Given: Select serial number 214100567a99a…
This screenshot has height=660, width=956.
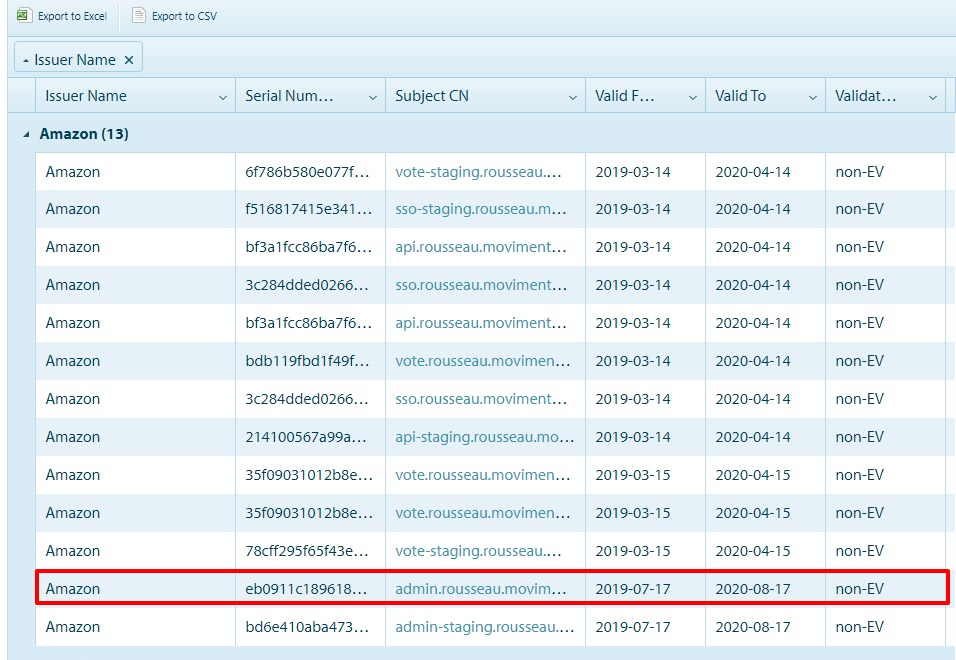Looking at the screenshot, I should (x=305, y=437).
